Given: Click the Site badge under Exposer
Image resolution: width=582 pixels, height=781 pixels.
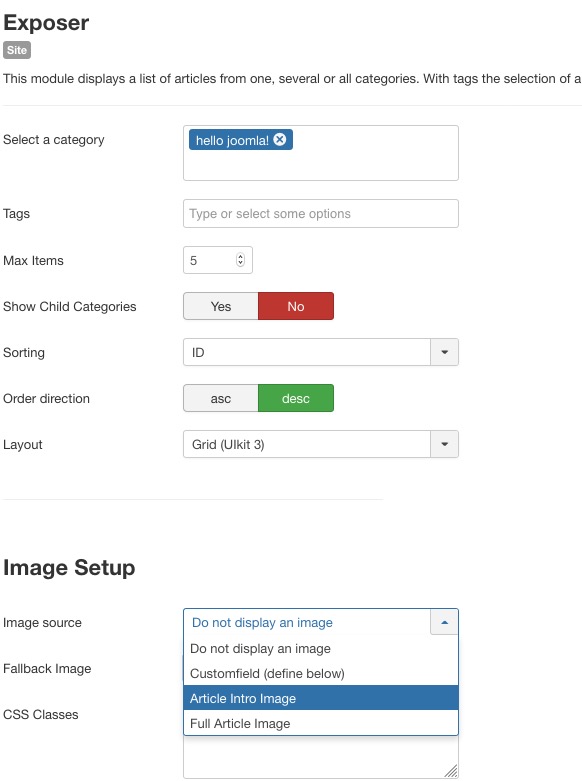Looking at the screenshot, I should pos(17,50).
